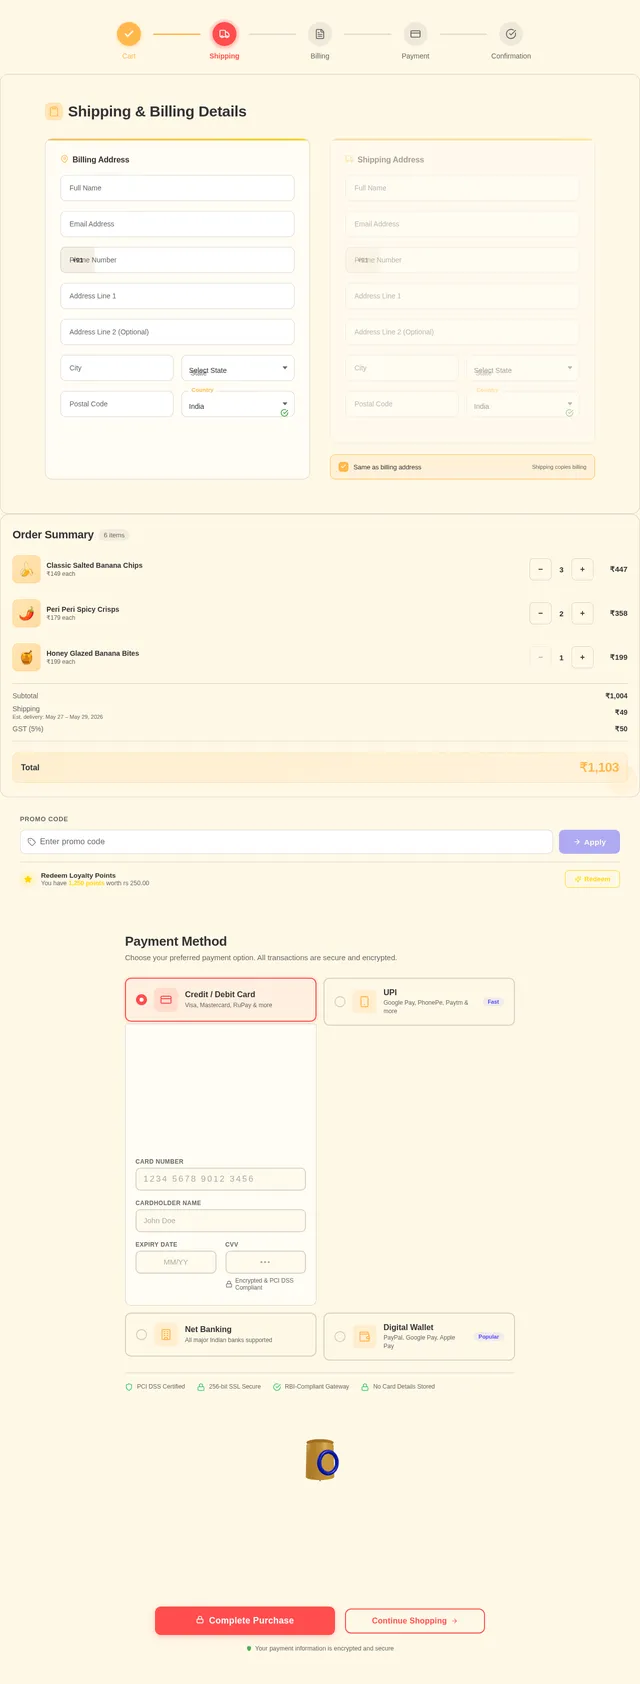The width and height of the screenshot is (640, 1684).
Task: Click the Honey Glazed Banana Bites thumbnail
Action: click(x=27, y=657)
